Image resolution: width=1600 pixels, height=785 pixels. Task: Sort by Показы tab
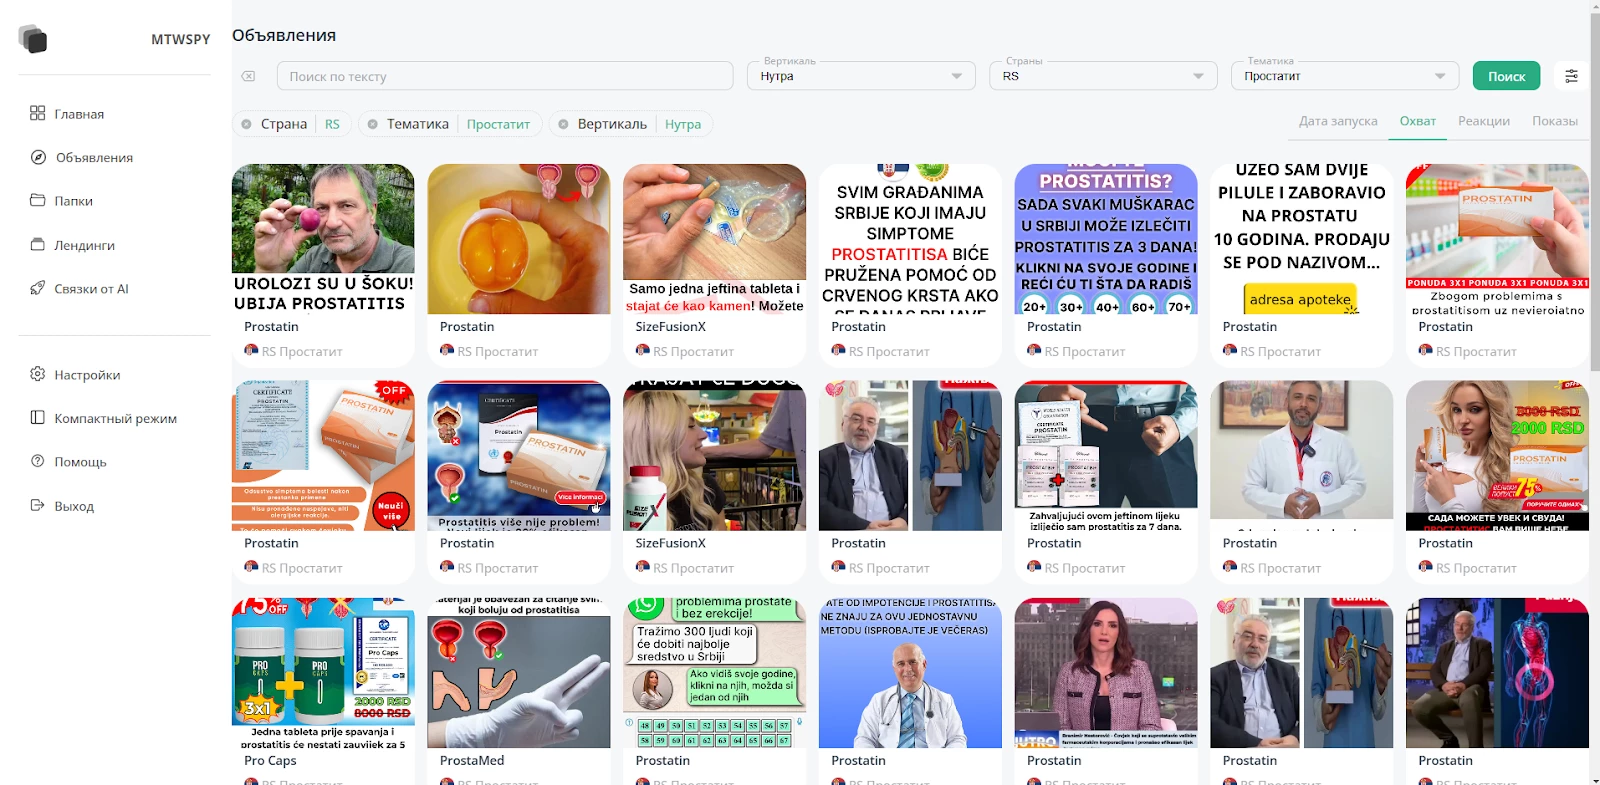(1555, 121)
